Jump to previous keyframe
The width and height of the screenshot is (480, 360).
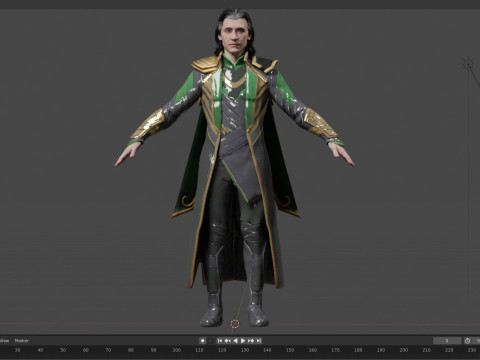coord(228,341)
